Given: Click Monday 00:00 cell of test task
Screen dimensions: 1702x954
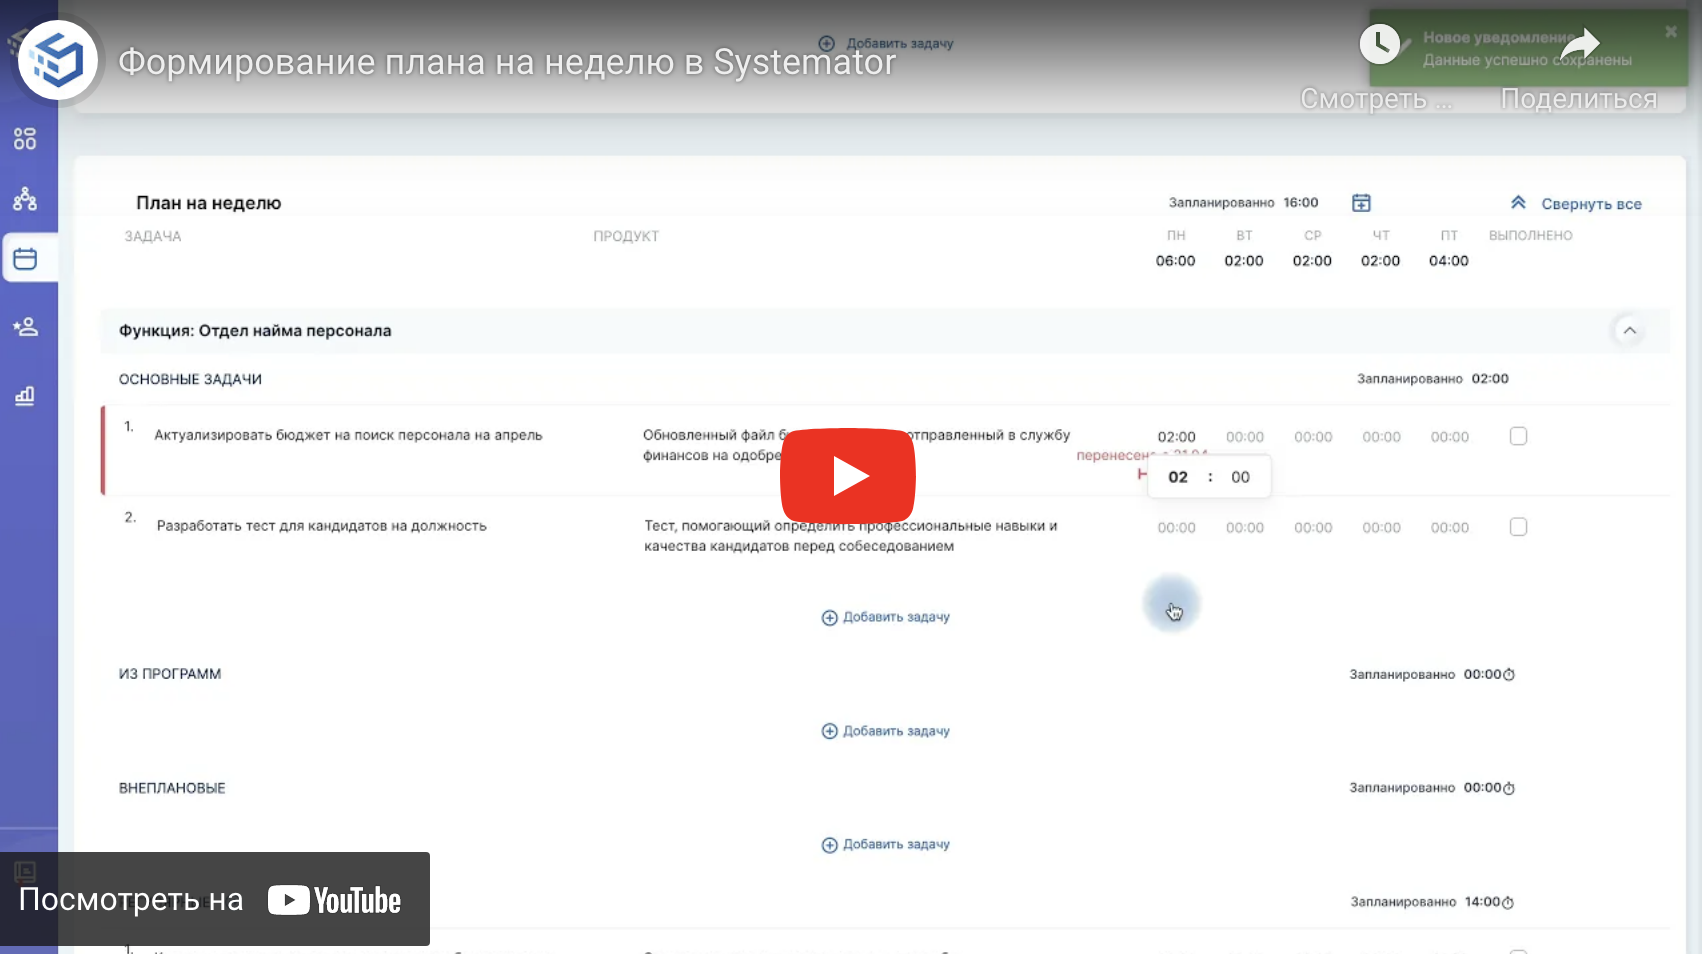Looking at the screenshot, I should [x=1177, y=528].
